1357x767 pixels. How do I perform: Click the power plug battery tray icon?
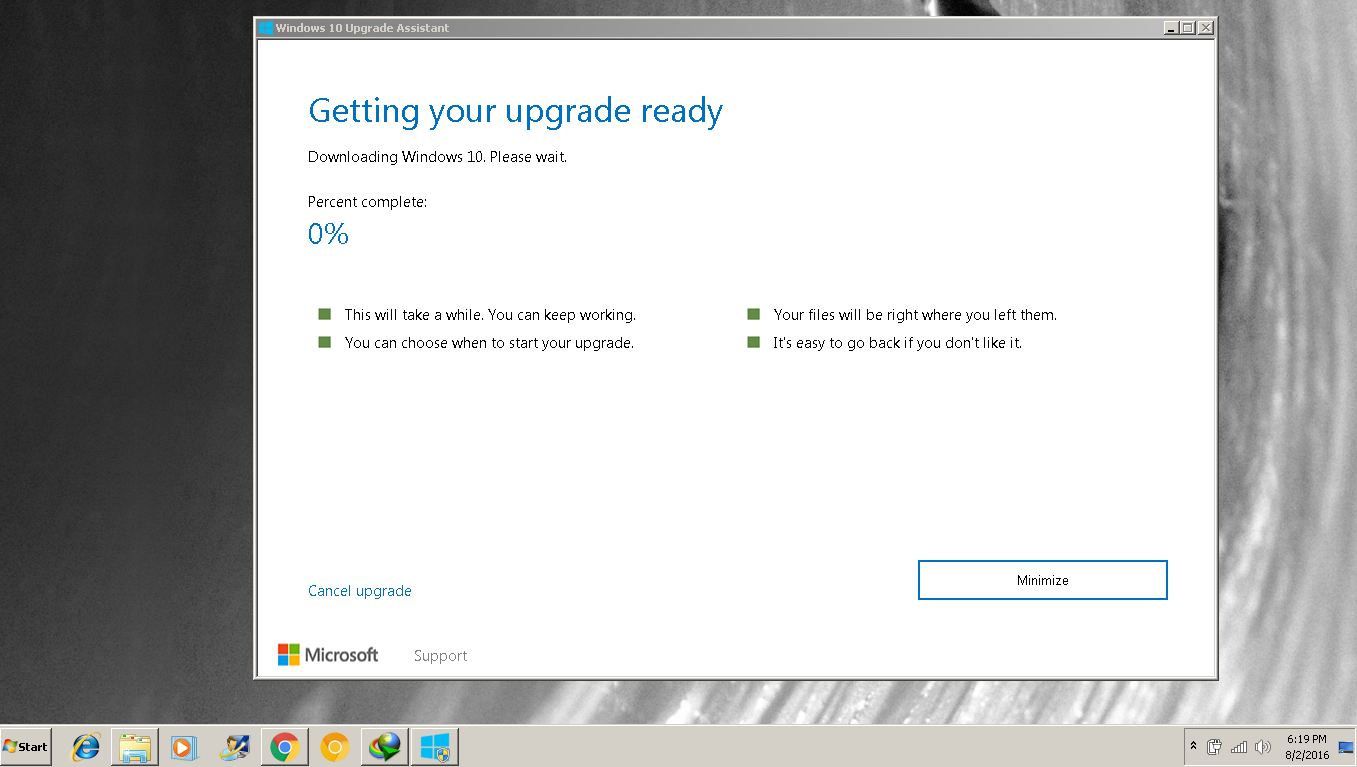[x=1215, y=747]
